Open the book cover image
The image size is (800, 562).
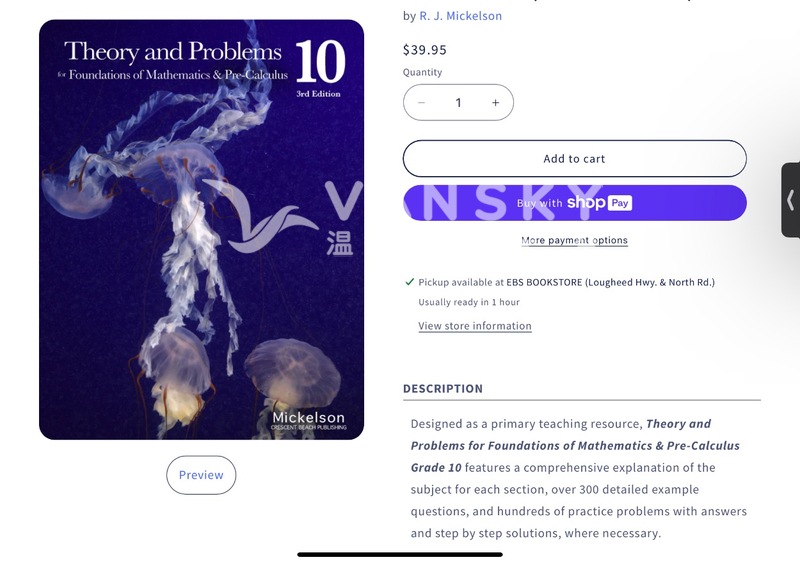pos(202,229)
